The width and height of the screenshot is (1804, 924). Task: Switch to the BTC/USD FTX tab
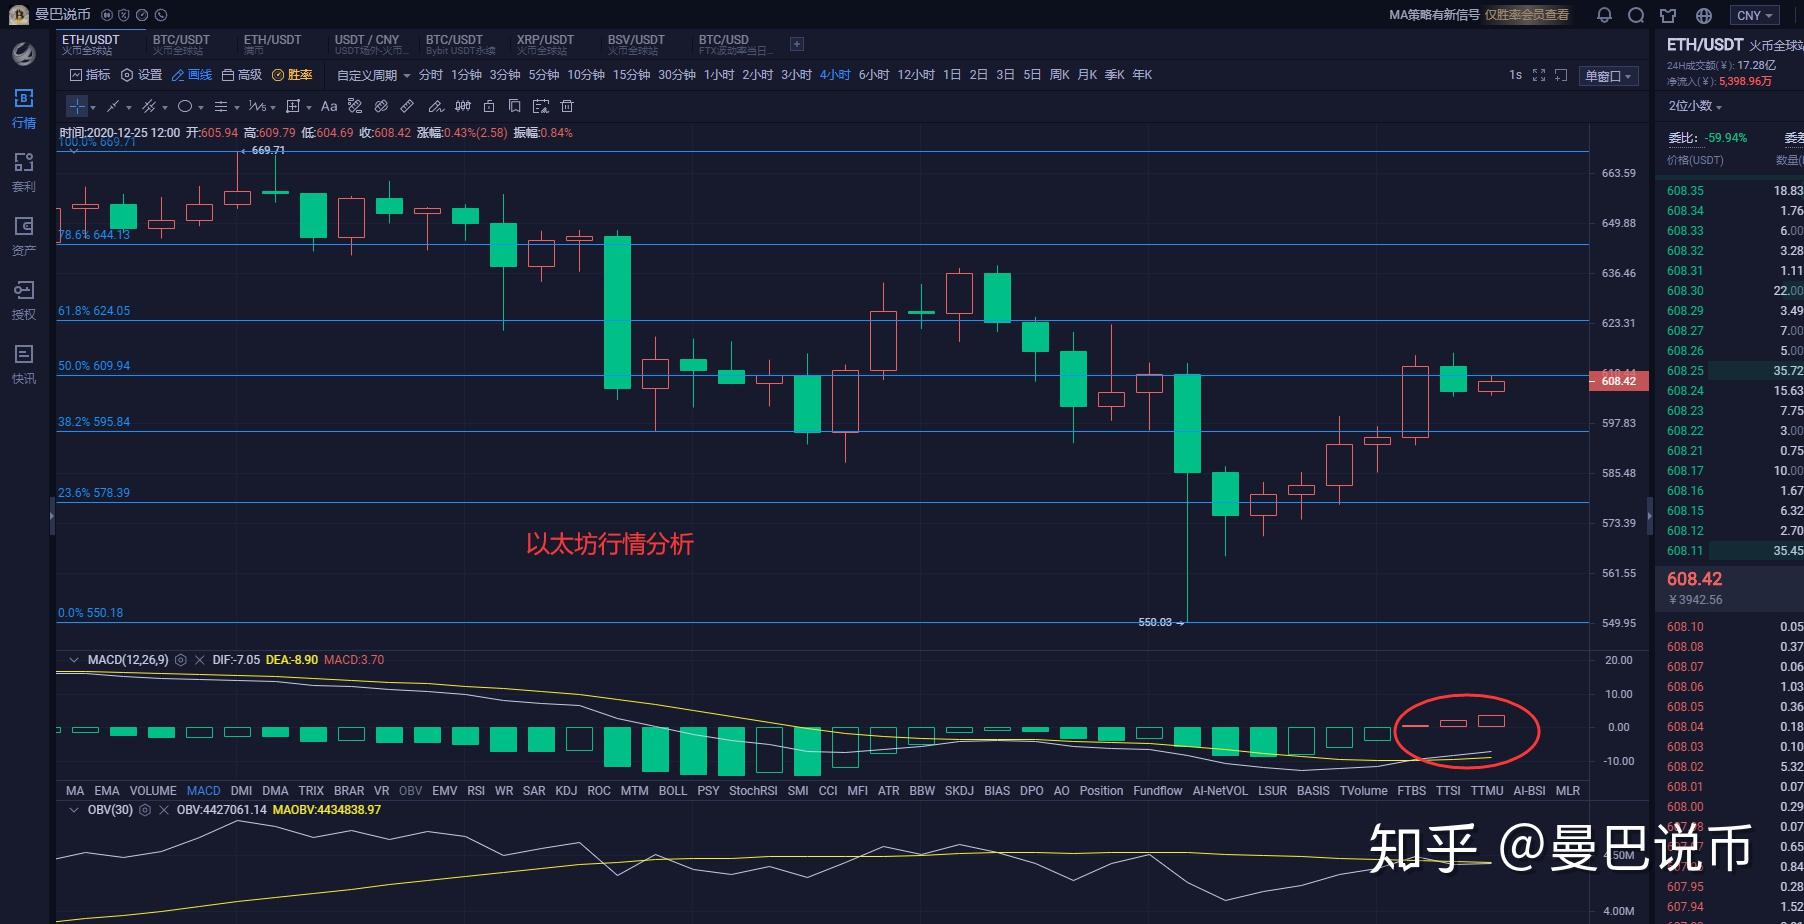tap(735, 44)
